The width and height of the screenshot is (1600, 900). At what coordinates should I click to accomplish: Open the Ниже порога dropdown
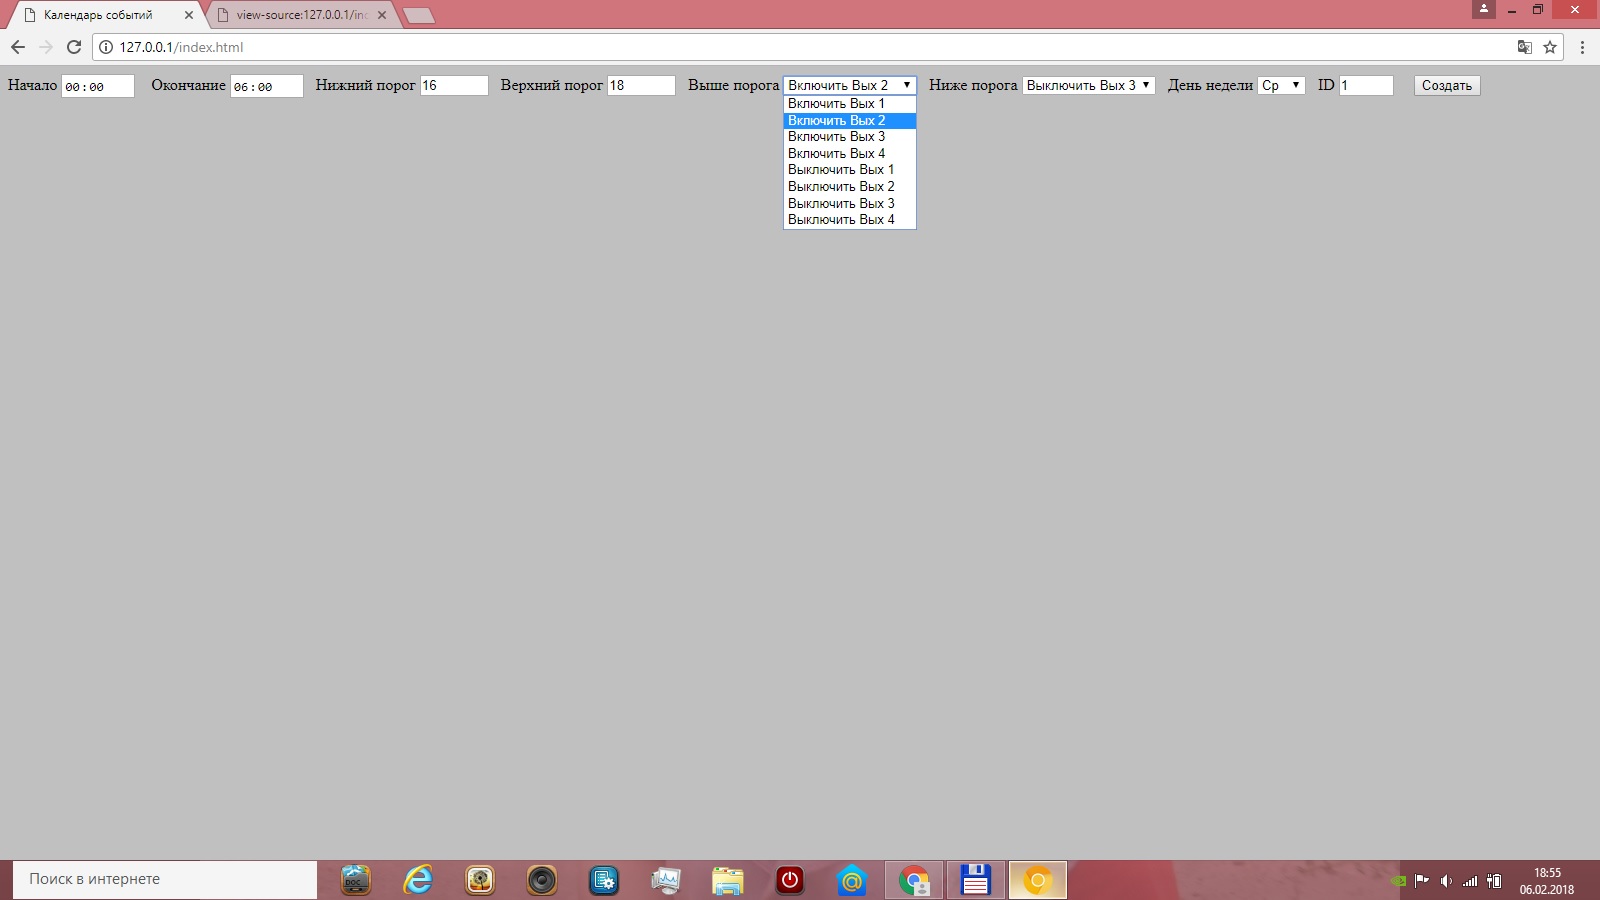click(x=1089, y=86)
